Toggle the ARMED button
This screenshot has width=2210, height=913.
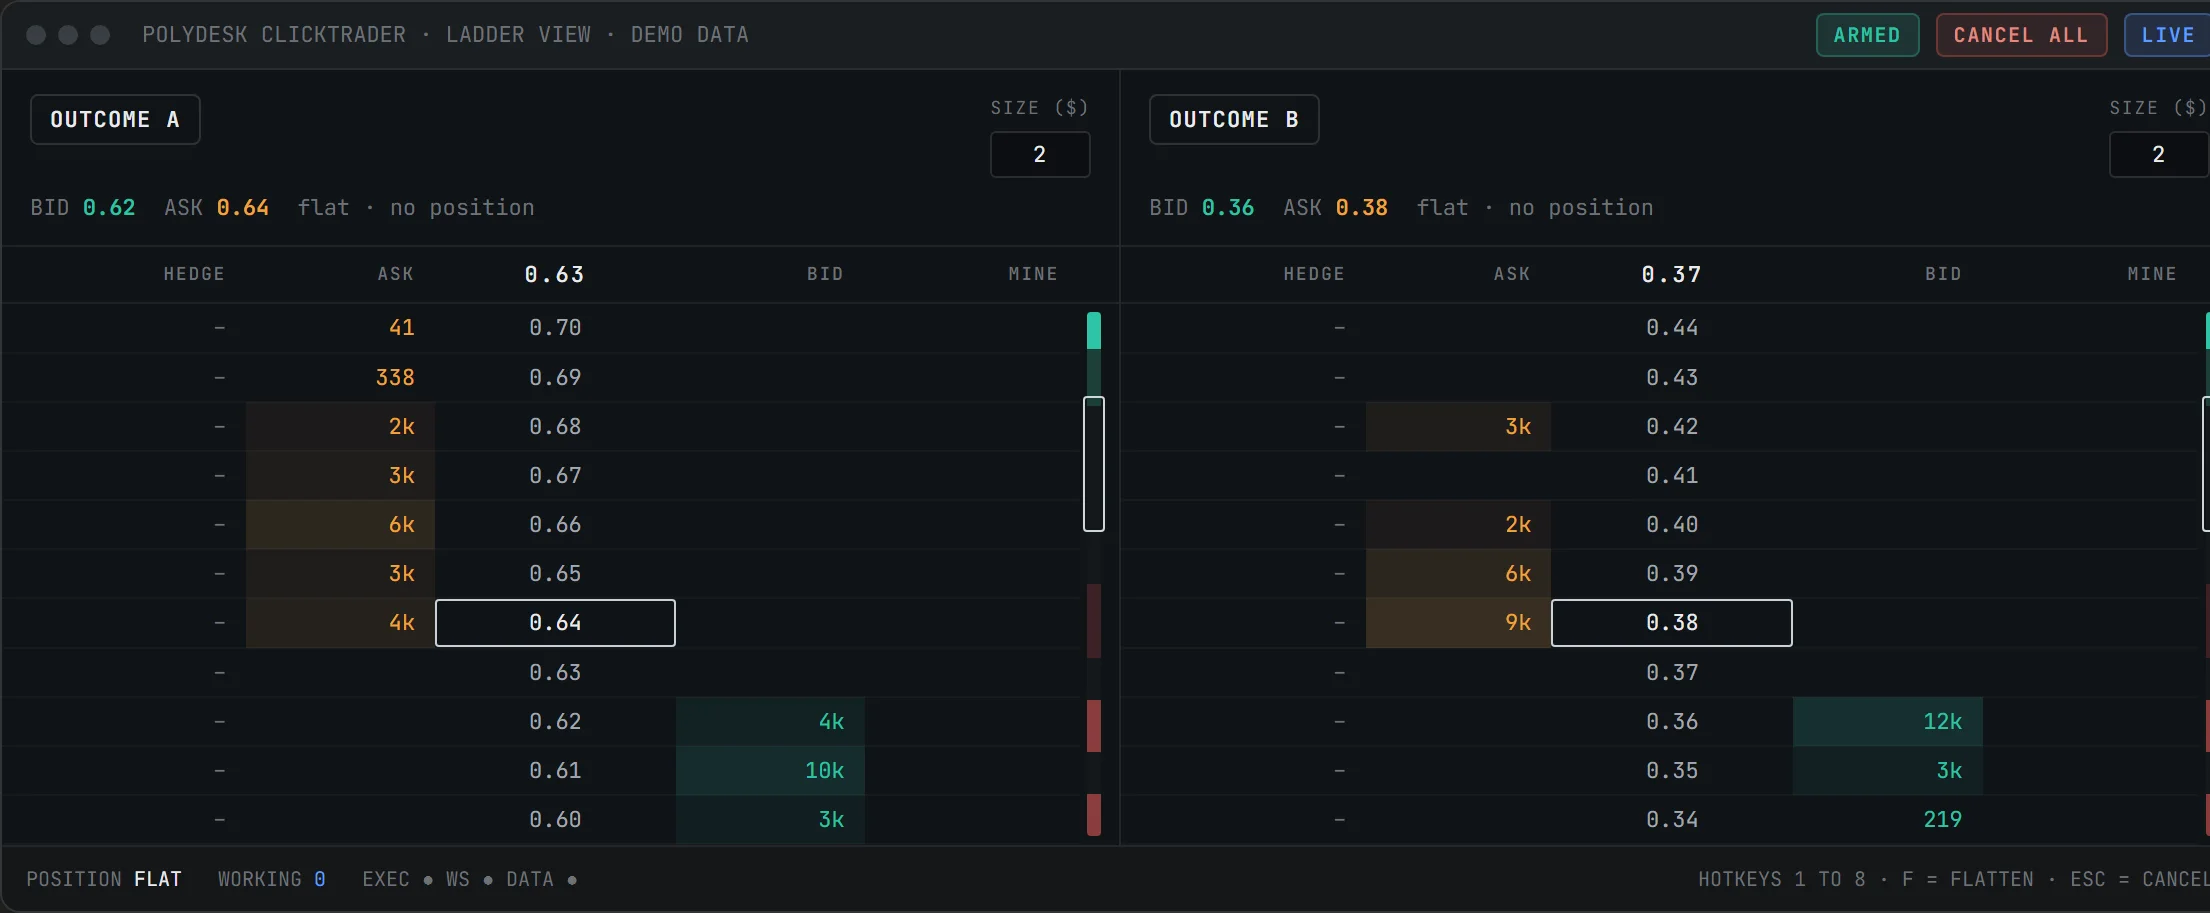[x=1867, y=35]
